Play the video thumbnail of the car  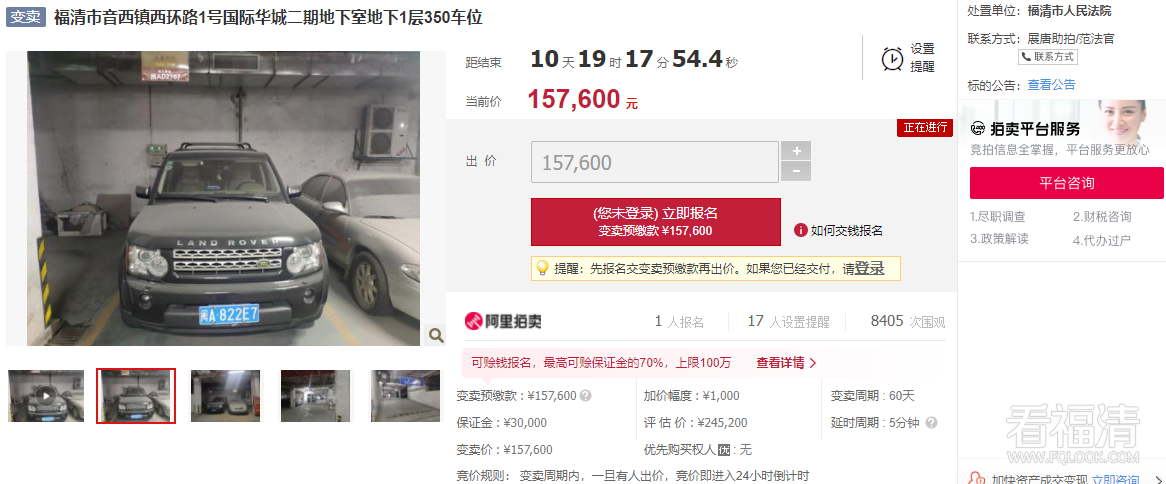[46, 396]
